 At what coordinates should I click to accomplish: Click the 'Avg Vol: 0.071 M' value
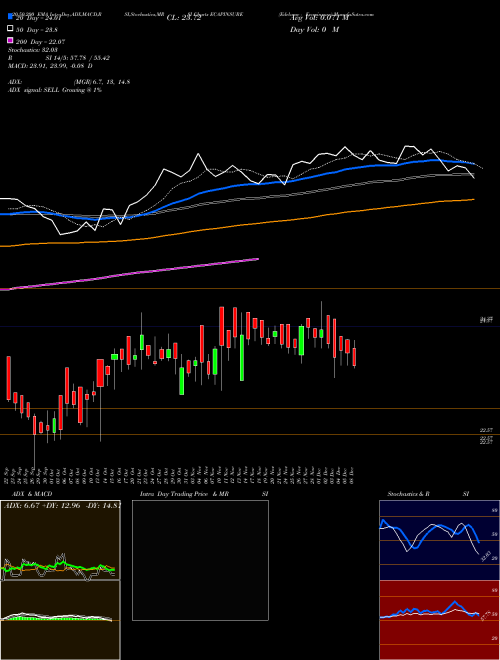(x=320, y=18)
